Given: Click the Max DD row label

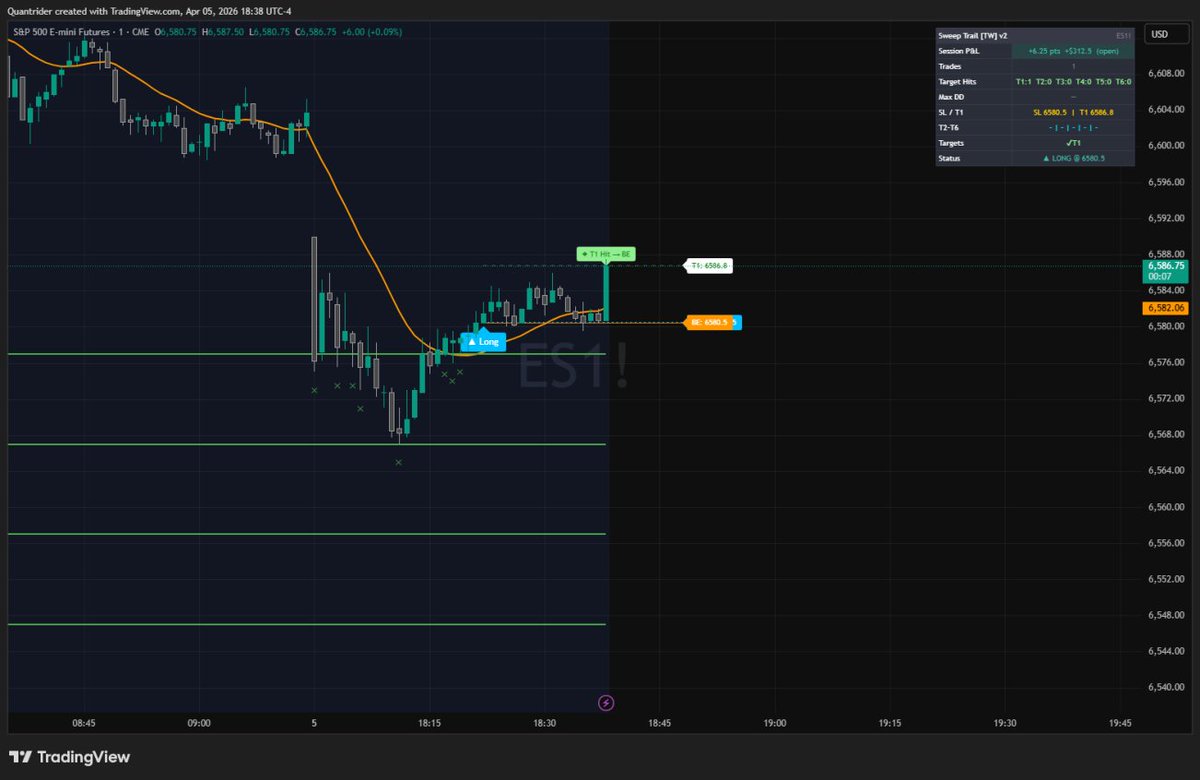Looking at the screenshot, I should click(951, 97).
